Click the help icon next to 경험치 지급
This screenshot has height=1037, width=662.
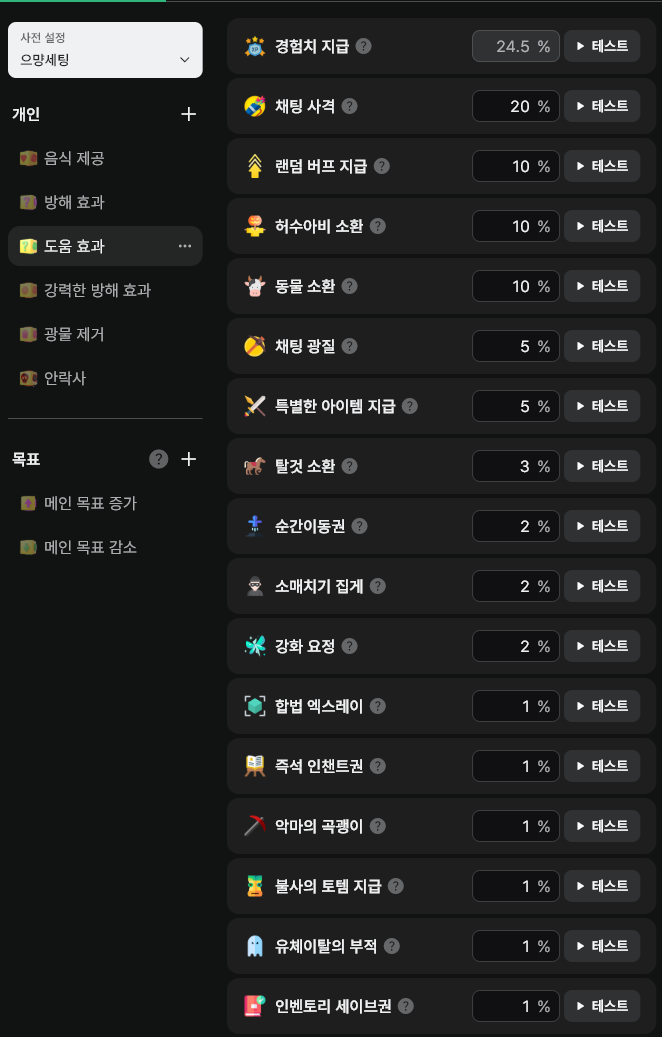[364, 46]
